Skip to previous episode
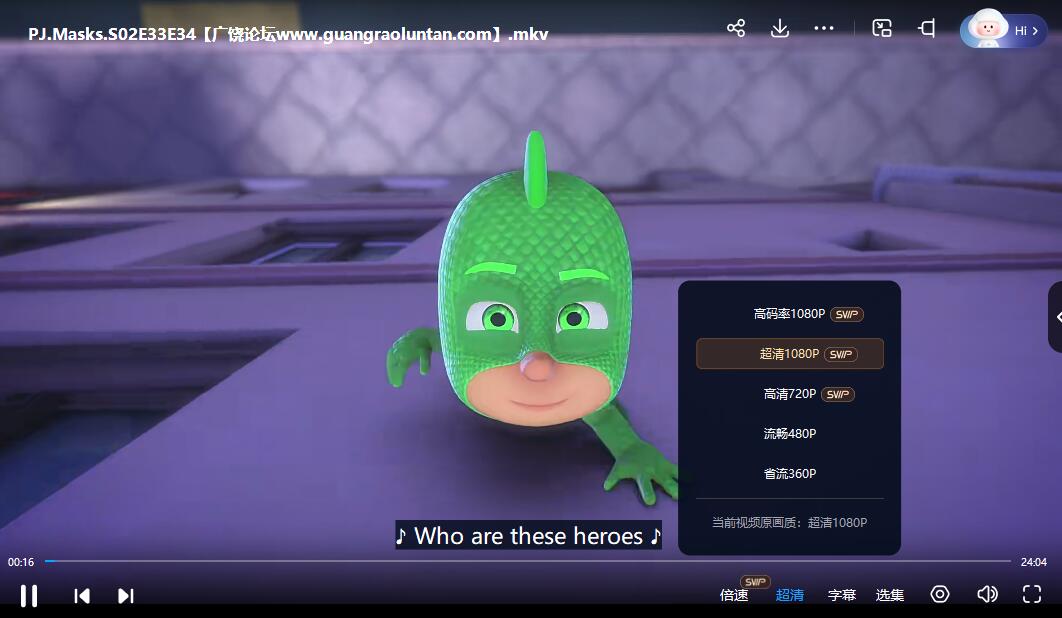The height and width of the screenshot is (618, 1062). pos(82,596)
